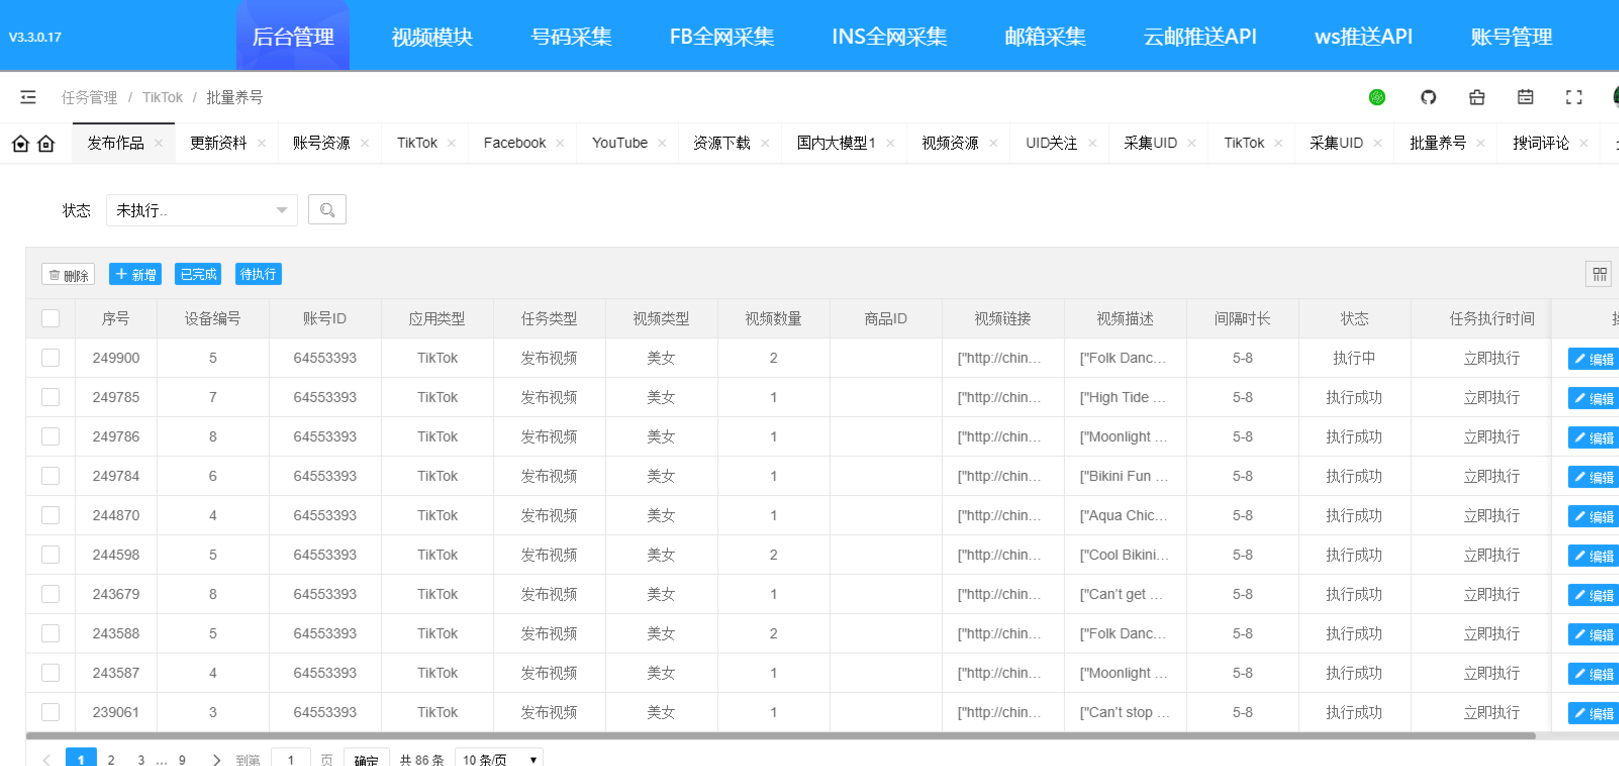Check the row 249784 checkbox
The image size is (1619, 766).
[50, 476]
